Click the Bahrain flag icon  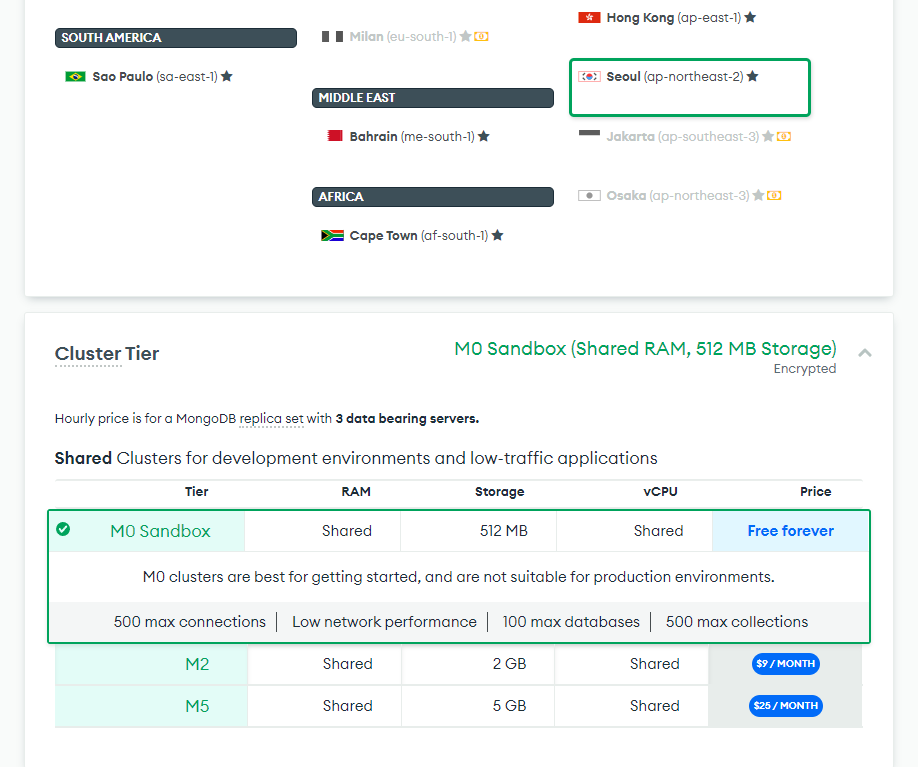point(334,136)
